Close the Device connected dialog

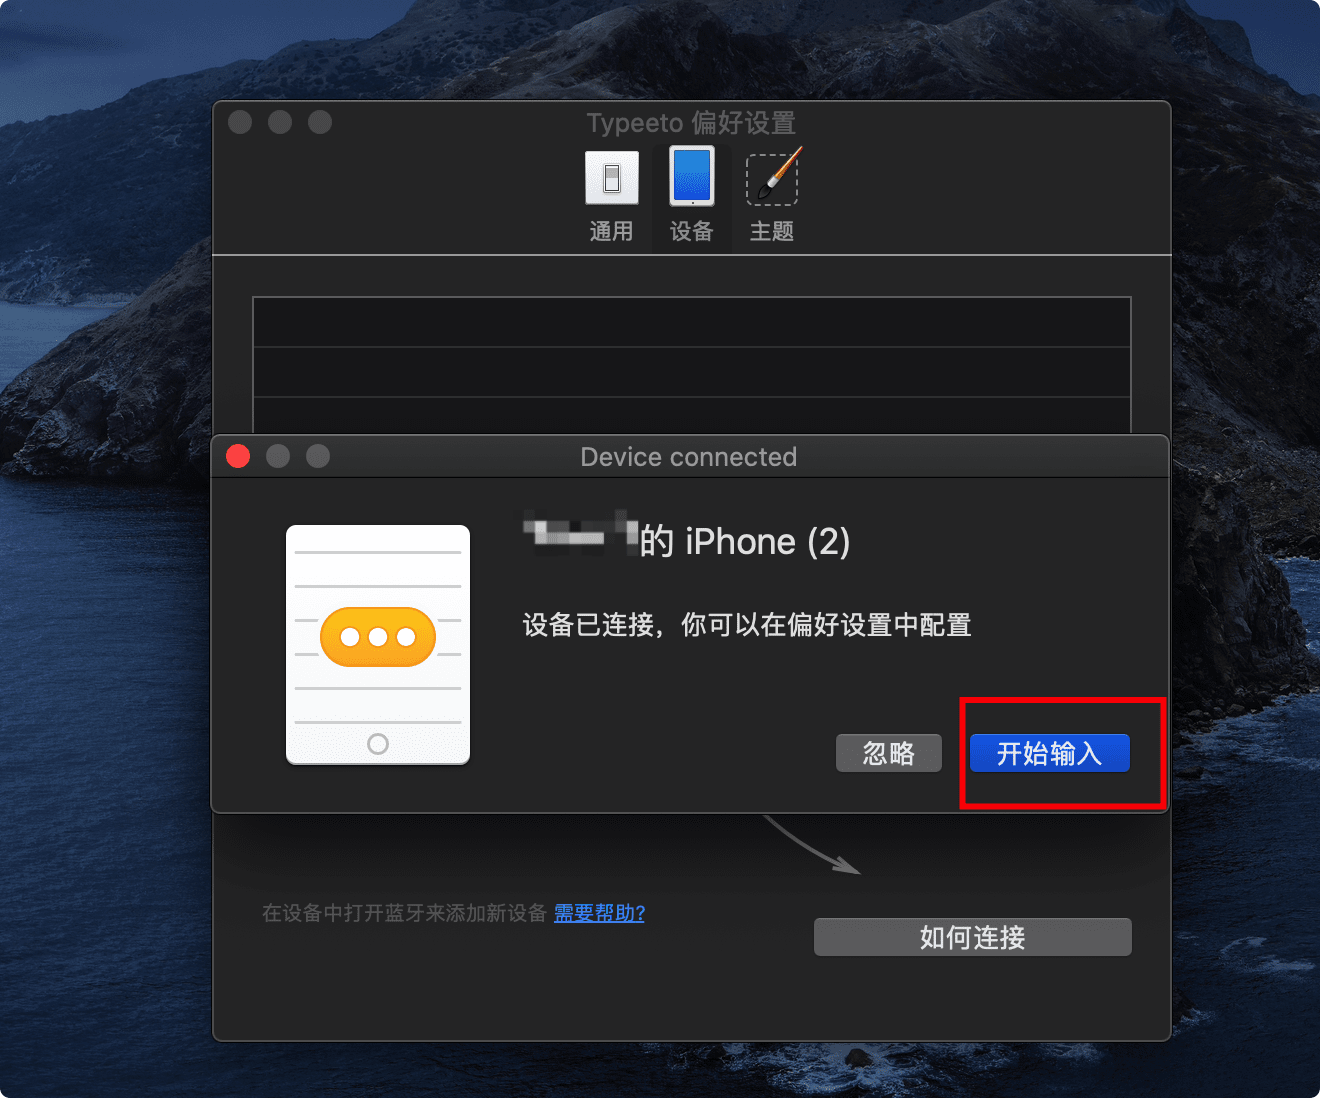(238, 456)
